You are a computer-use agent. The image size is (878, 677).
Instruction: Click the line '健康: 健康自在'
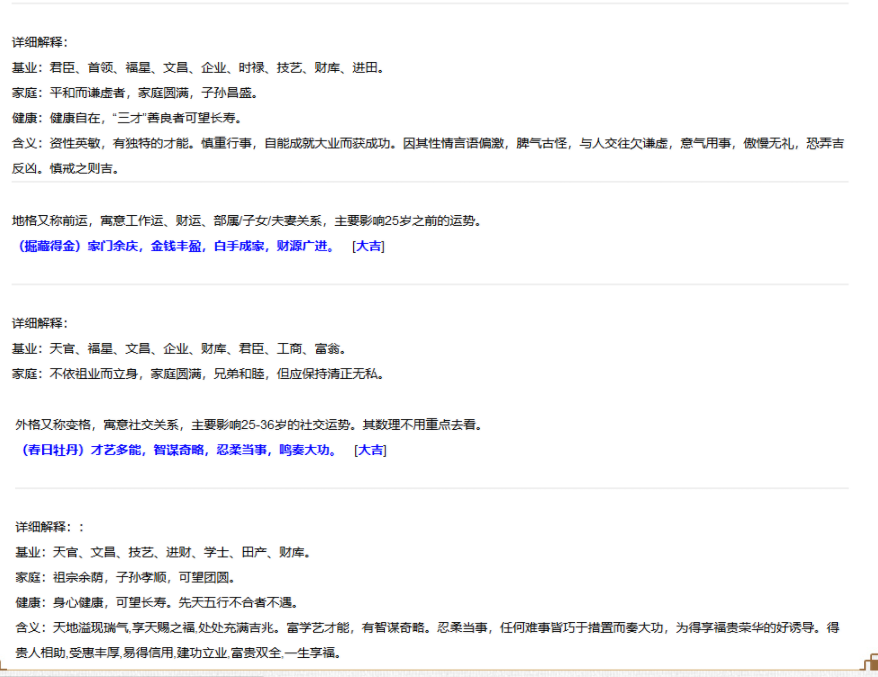(127, 118)
